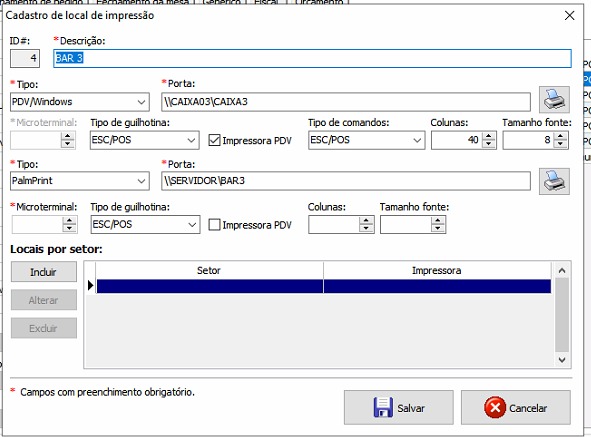Click the row indicator arrow in sector grid
Image resolution: width=591 pixels, height=437 pixels.
pos(90,285)
